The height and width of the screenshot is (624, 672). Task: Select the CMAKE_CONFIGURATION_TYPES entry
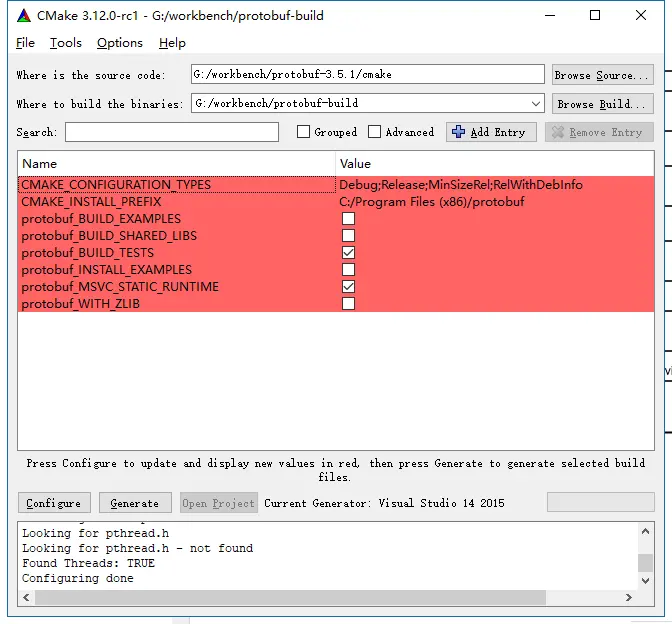click(177, 185)
